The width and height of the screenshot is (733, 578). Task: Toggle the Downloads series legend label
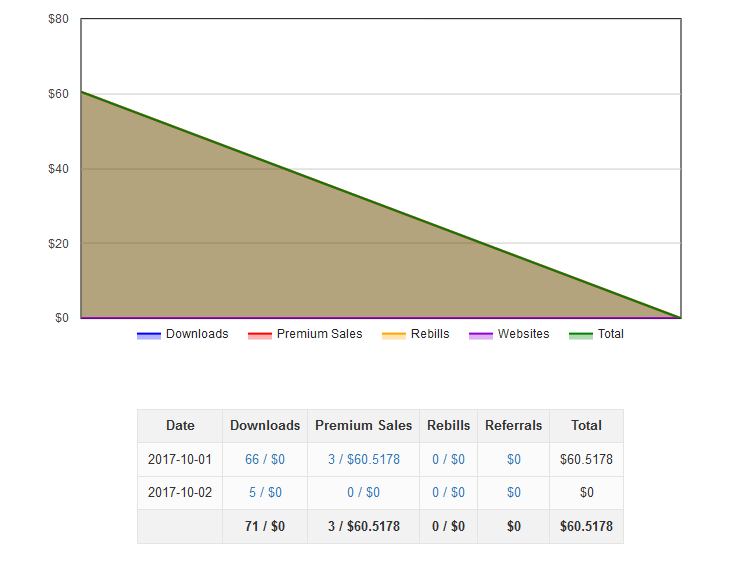(197, 334)
